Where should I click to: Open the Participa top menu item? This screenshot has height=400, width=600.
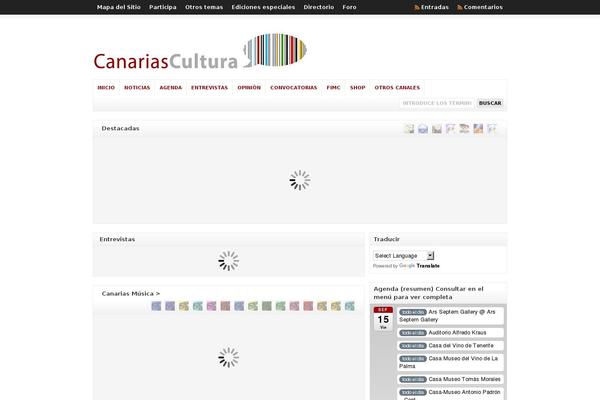(x=163, y=7)
